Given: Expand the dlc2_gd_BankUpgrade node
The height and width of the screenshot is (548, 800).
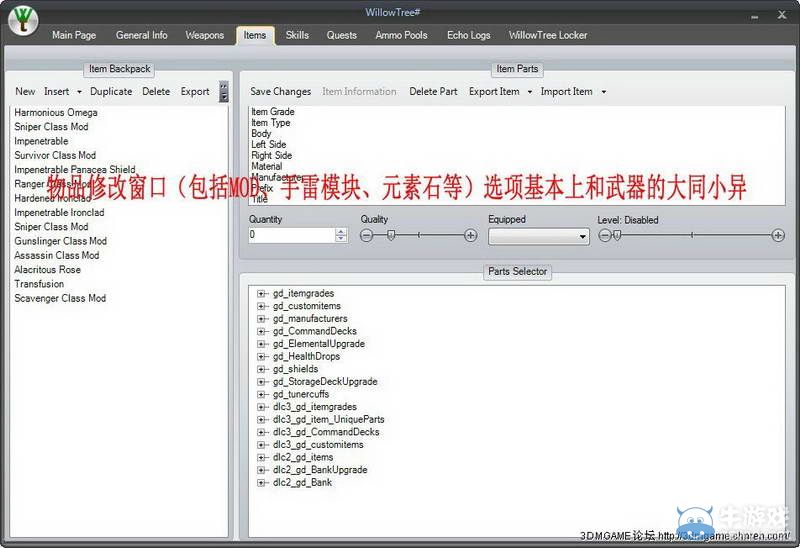Looking at the screenshot, I should 261,470.
